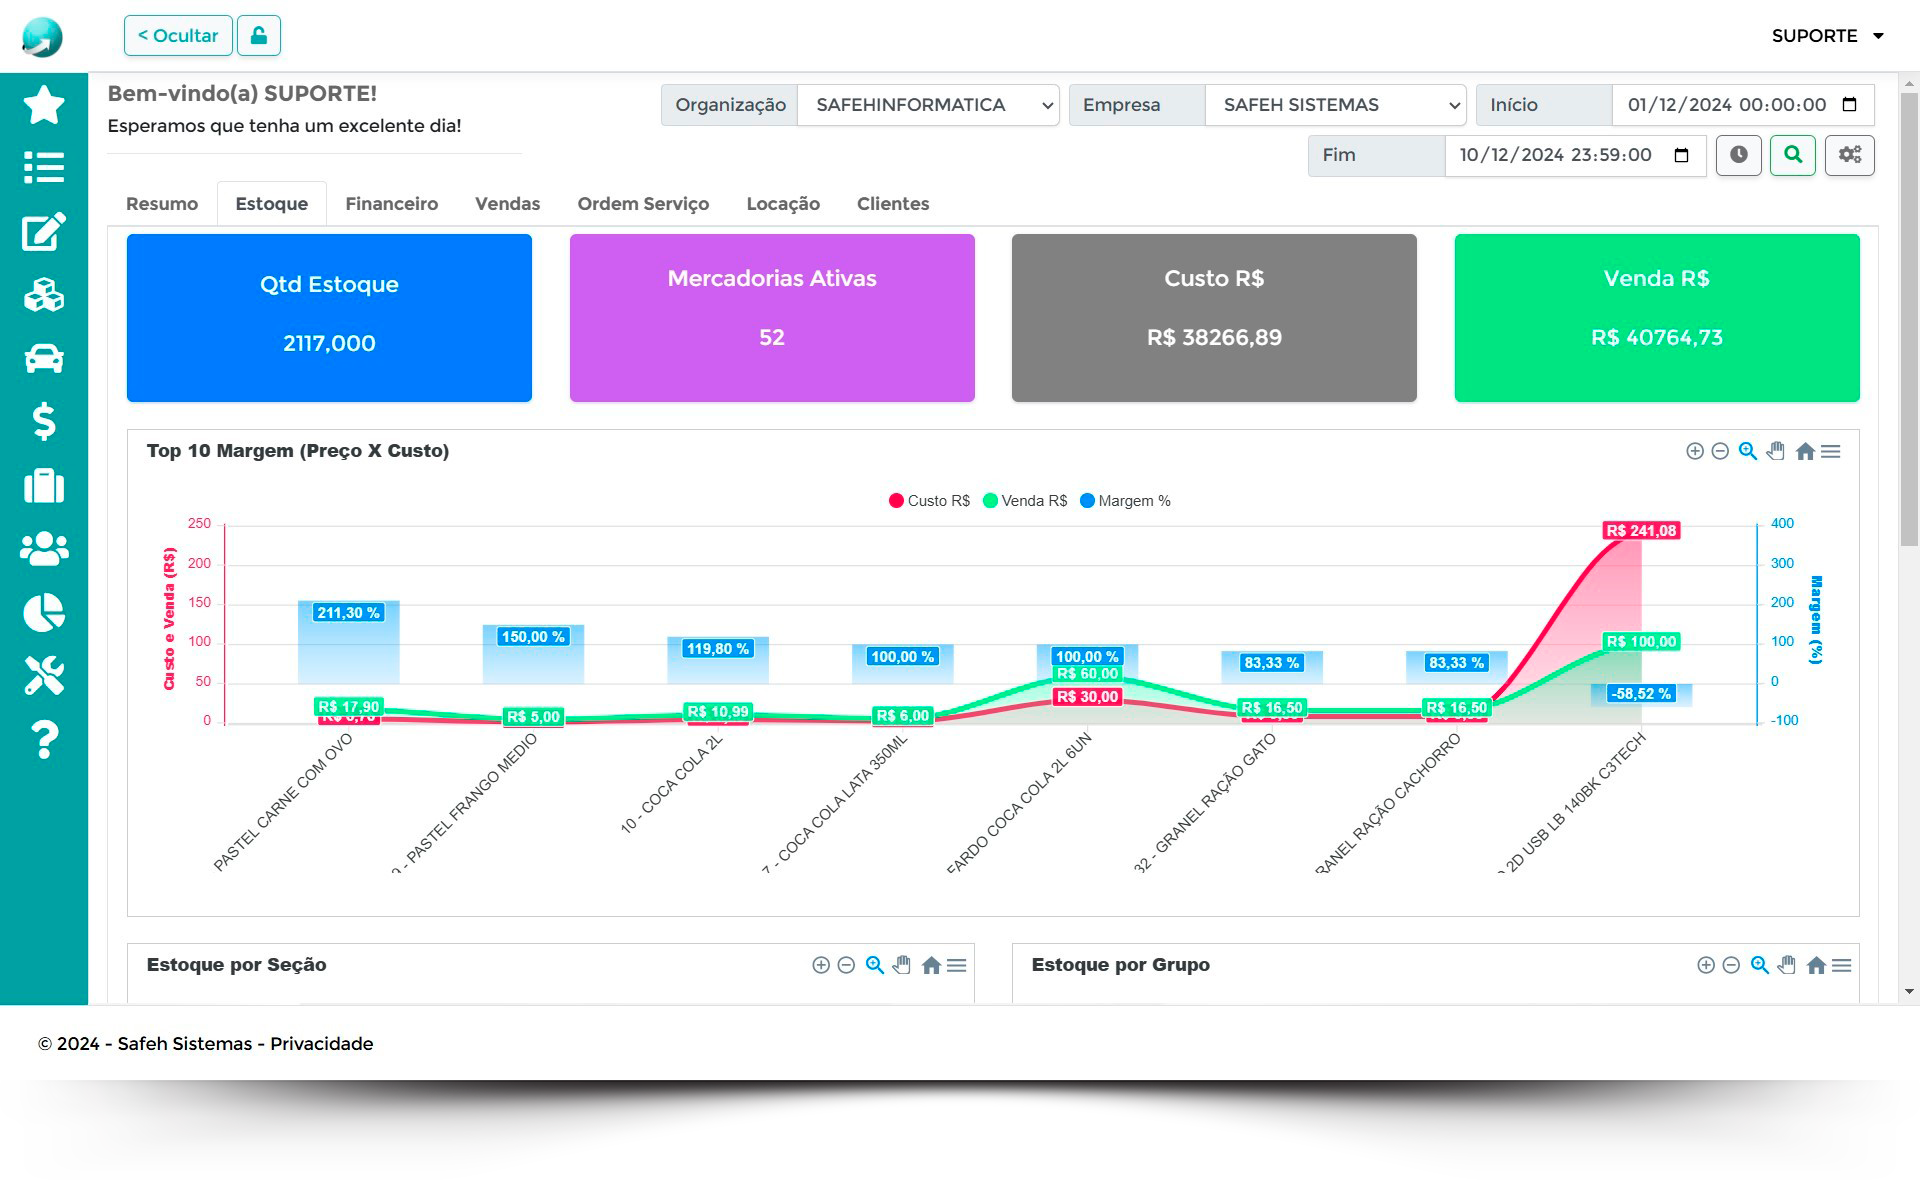
Task: Open calendar picker of Início date field
Action: coord(1849,105)
